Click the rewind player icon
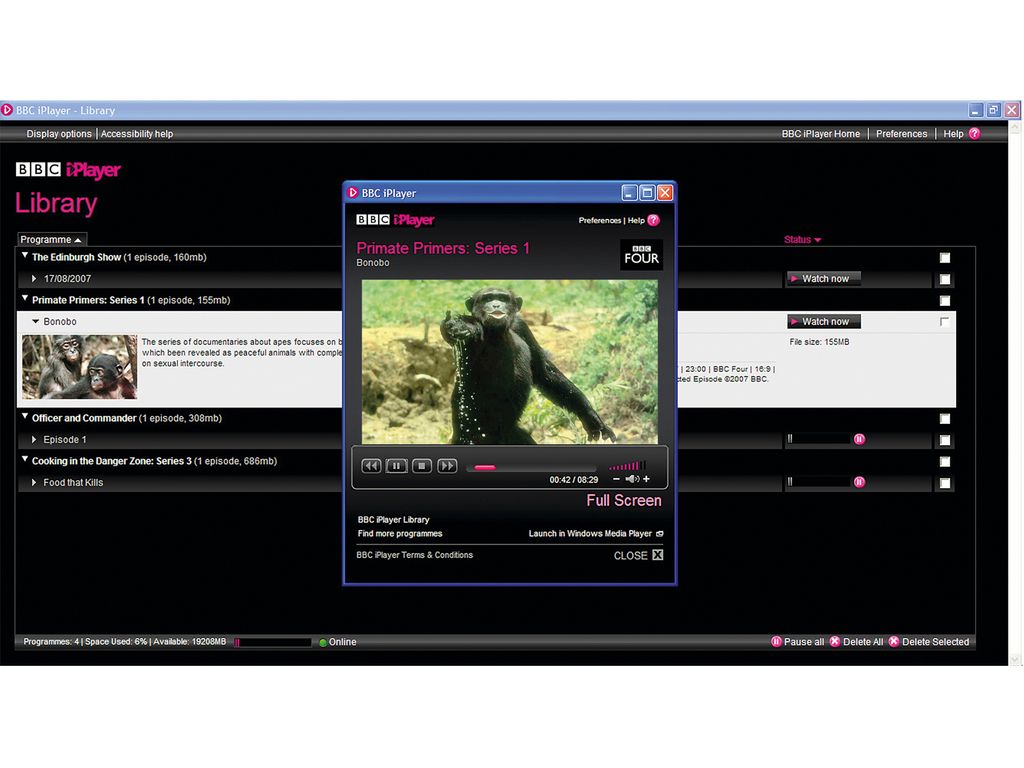 point(371,466)
